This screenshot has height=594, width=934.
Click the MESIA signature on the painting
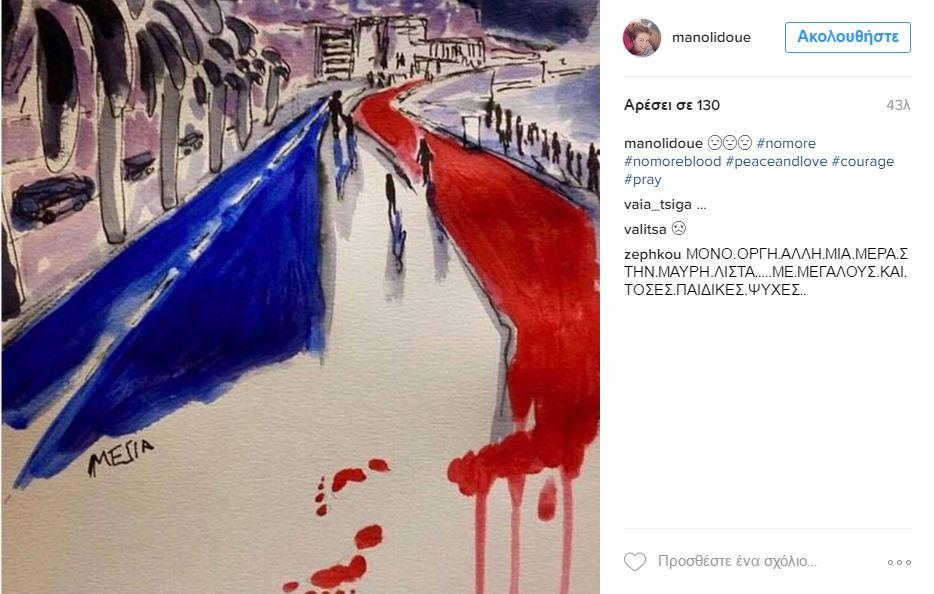click(120, 458)
